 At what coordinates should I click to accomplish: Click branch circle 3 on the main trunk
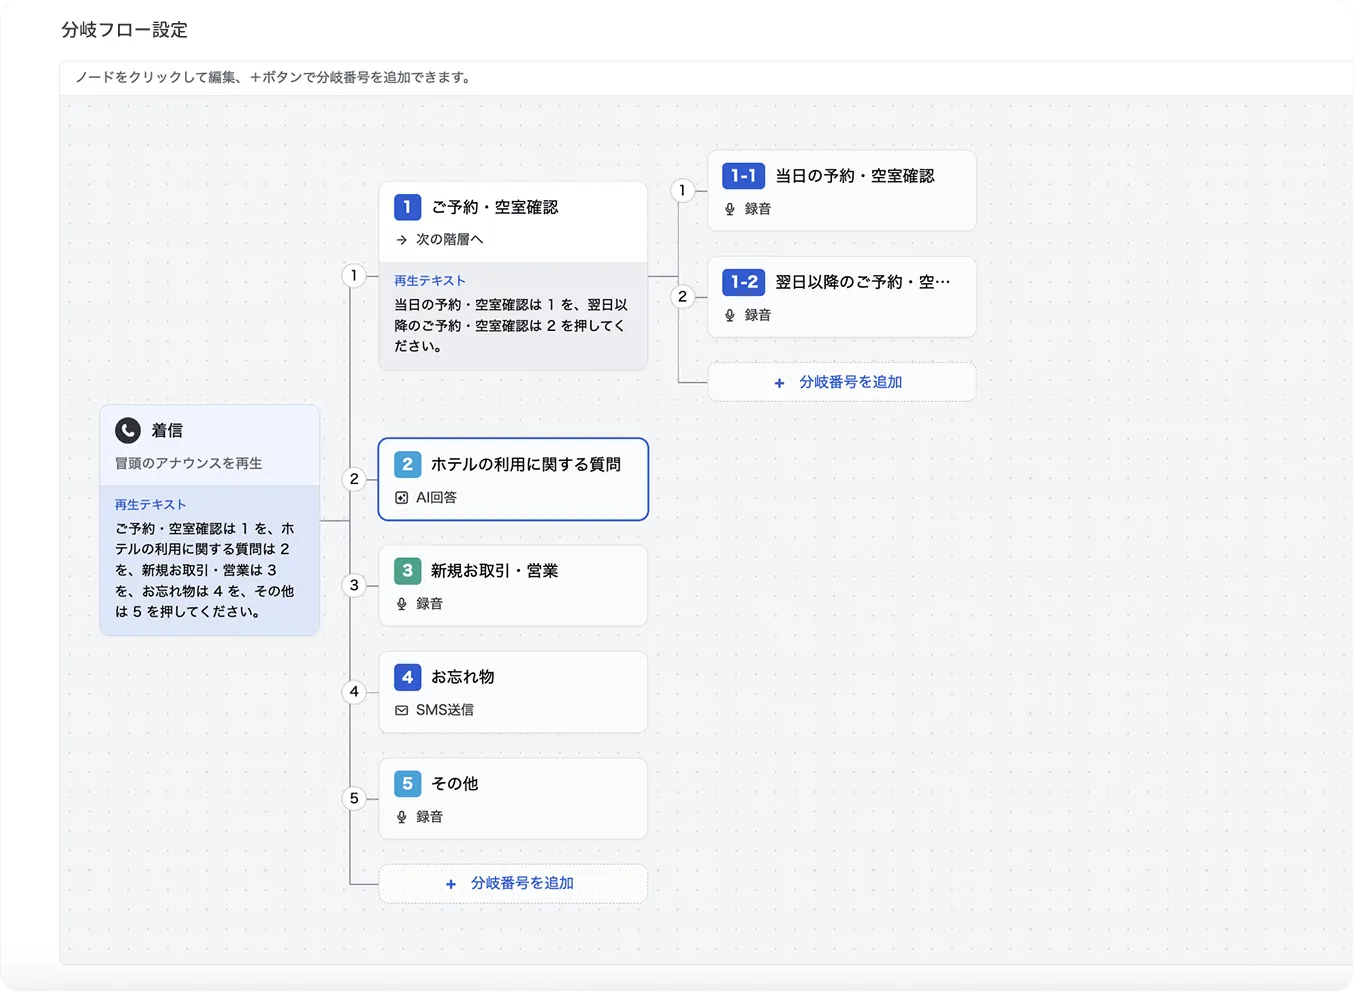(354, 585)
